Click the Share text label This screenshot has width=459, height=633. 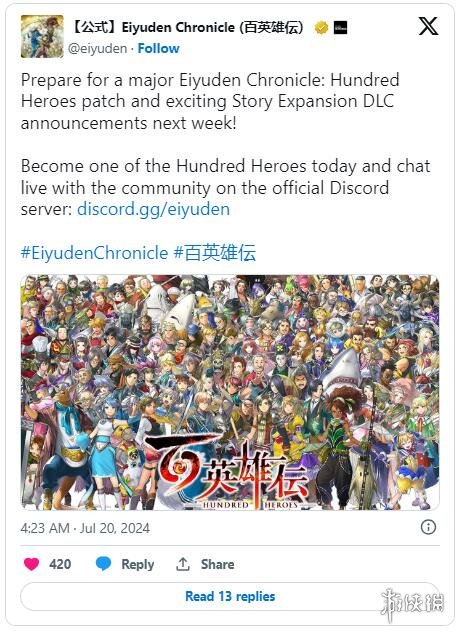point(218,564)
